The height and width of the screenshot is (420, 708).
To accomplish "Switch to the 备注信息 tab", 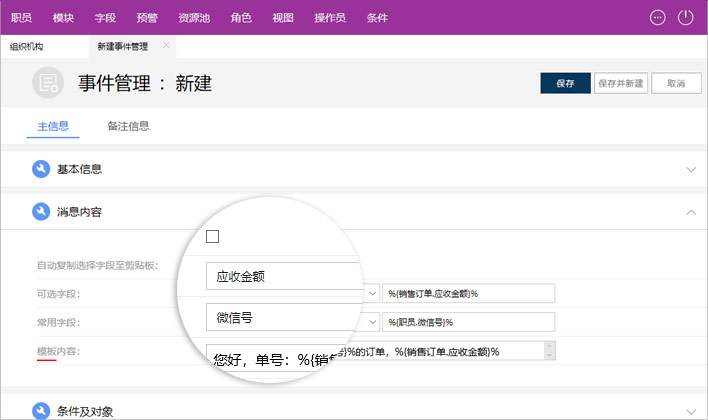I will tap(128, 126).
